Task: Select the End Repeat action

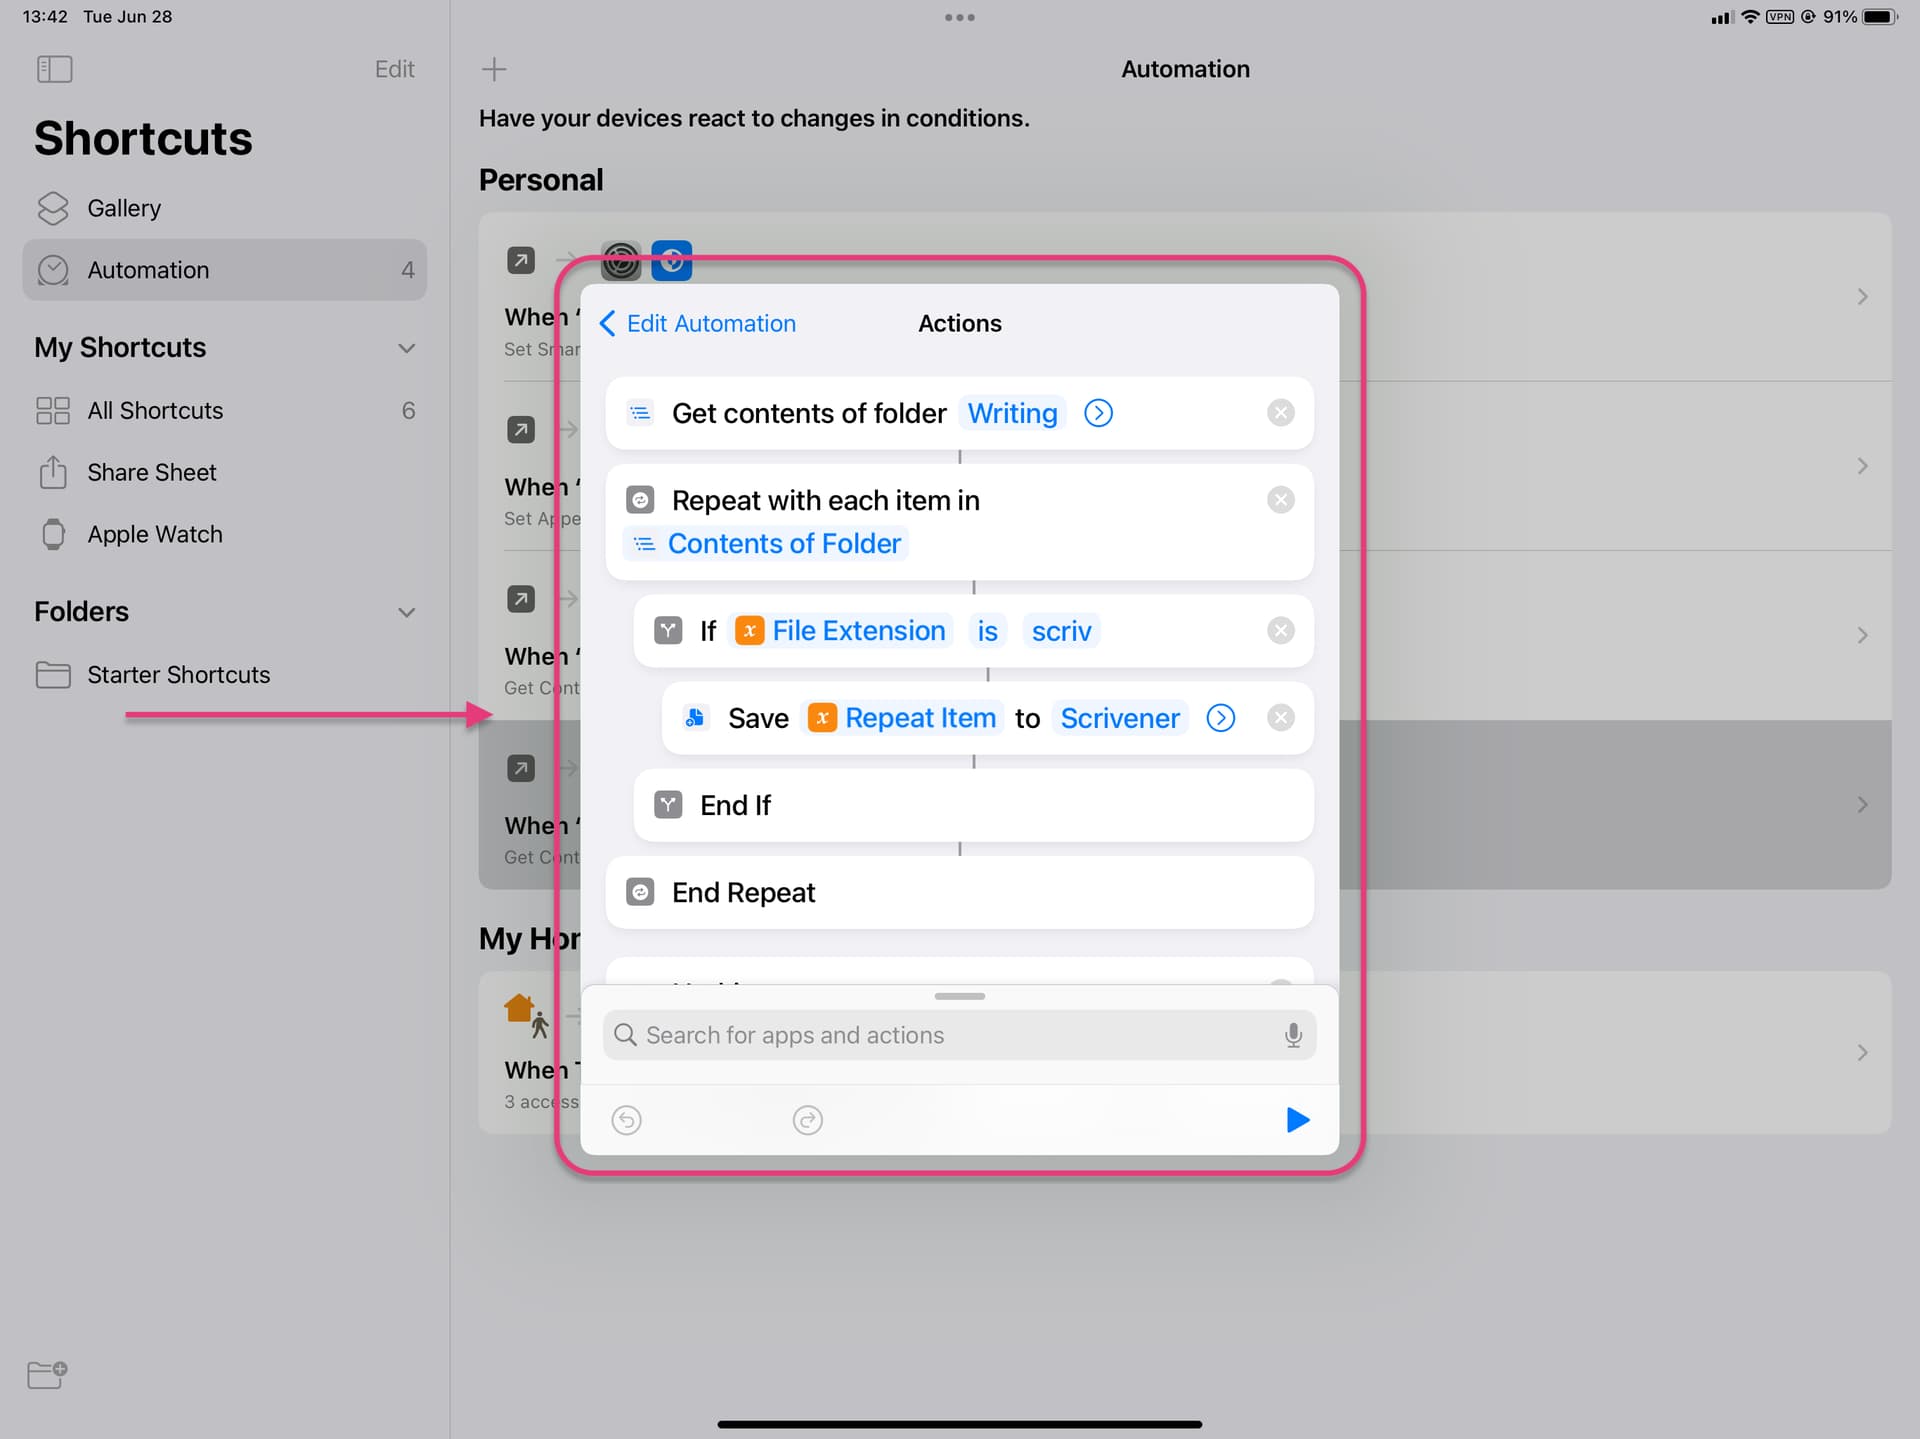Action: tap(959, 893)
